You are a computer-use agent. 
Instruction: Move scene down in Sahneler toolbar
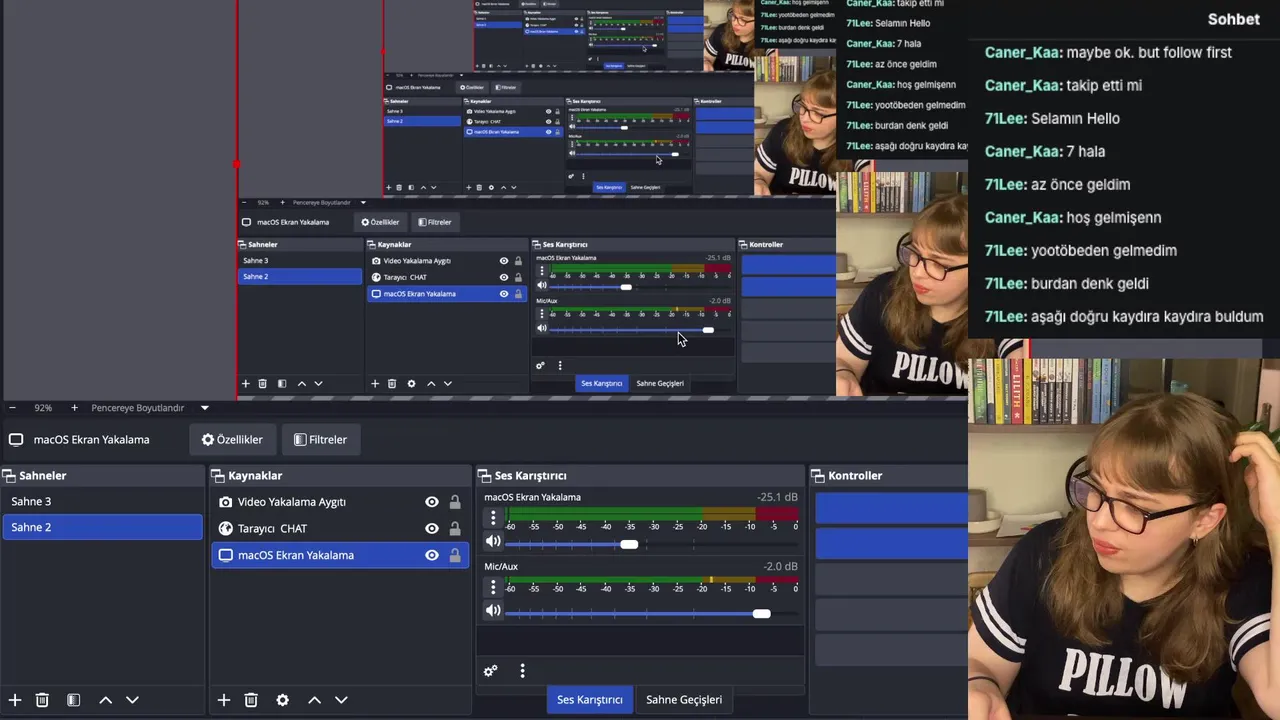point(132,700)
